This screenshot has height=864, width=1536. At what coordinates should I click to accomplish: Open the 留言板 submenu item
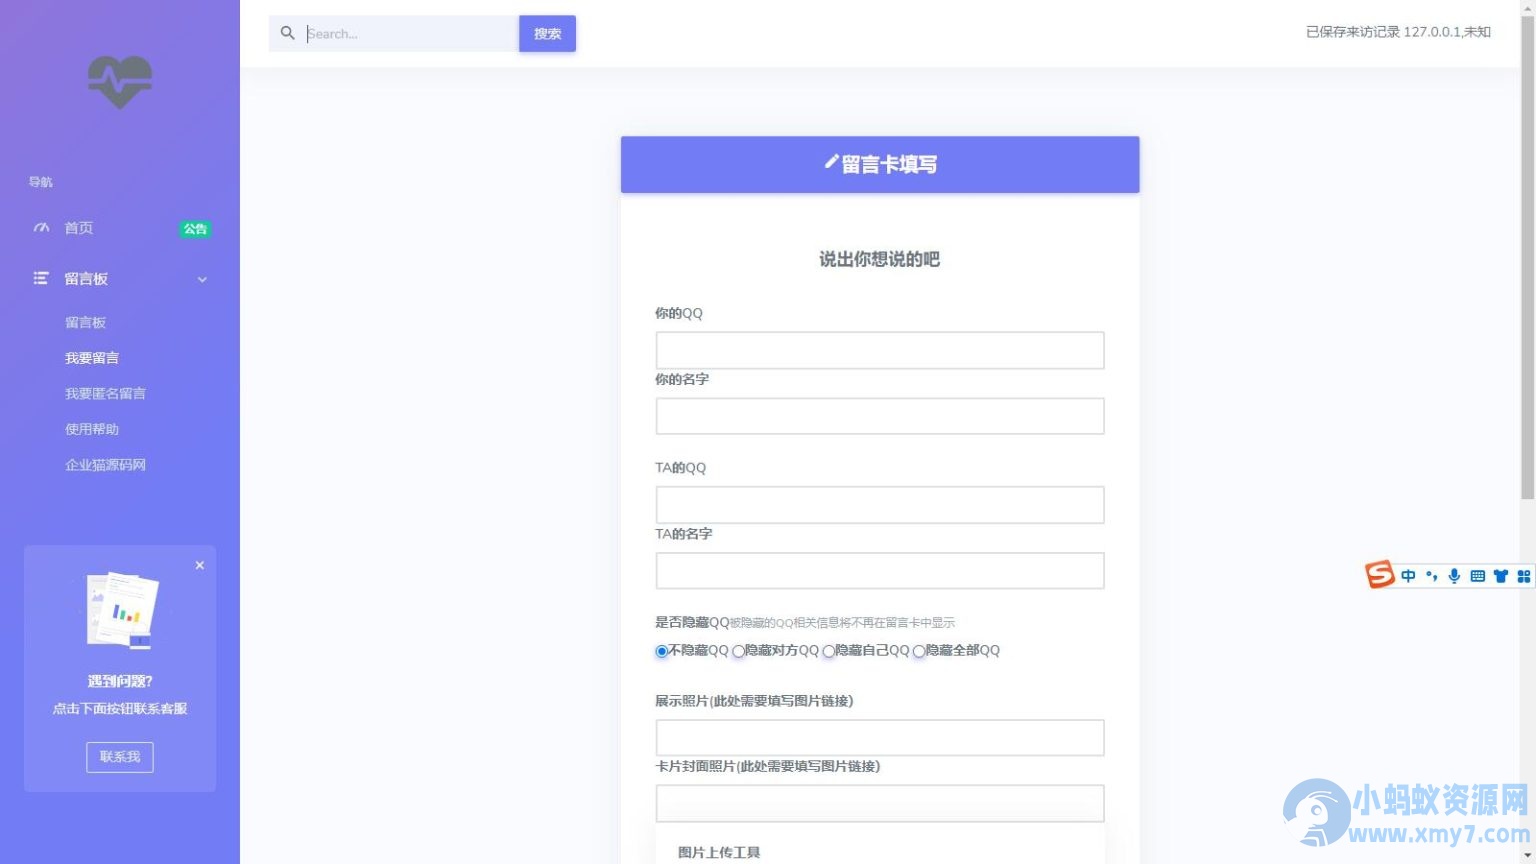coord(85,322)
